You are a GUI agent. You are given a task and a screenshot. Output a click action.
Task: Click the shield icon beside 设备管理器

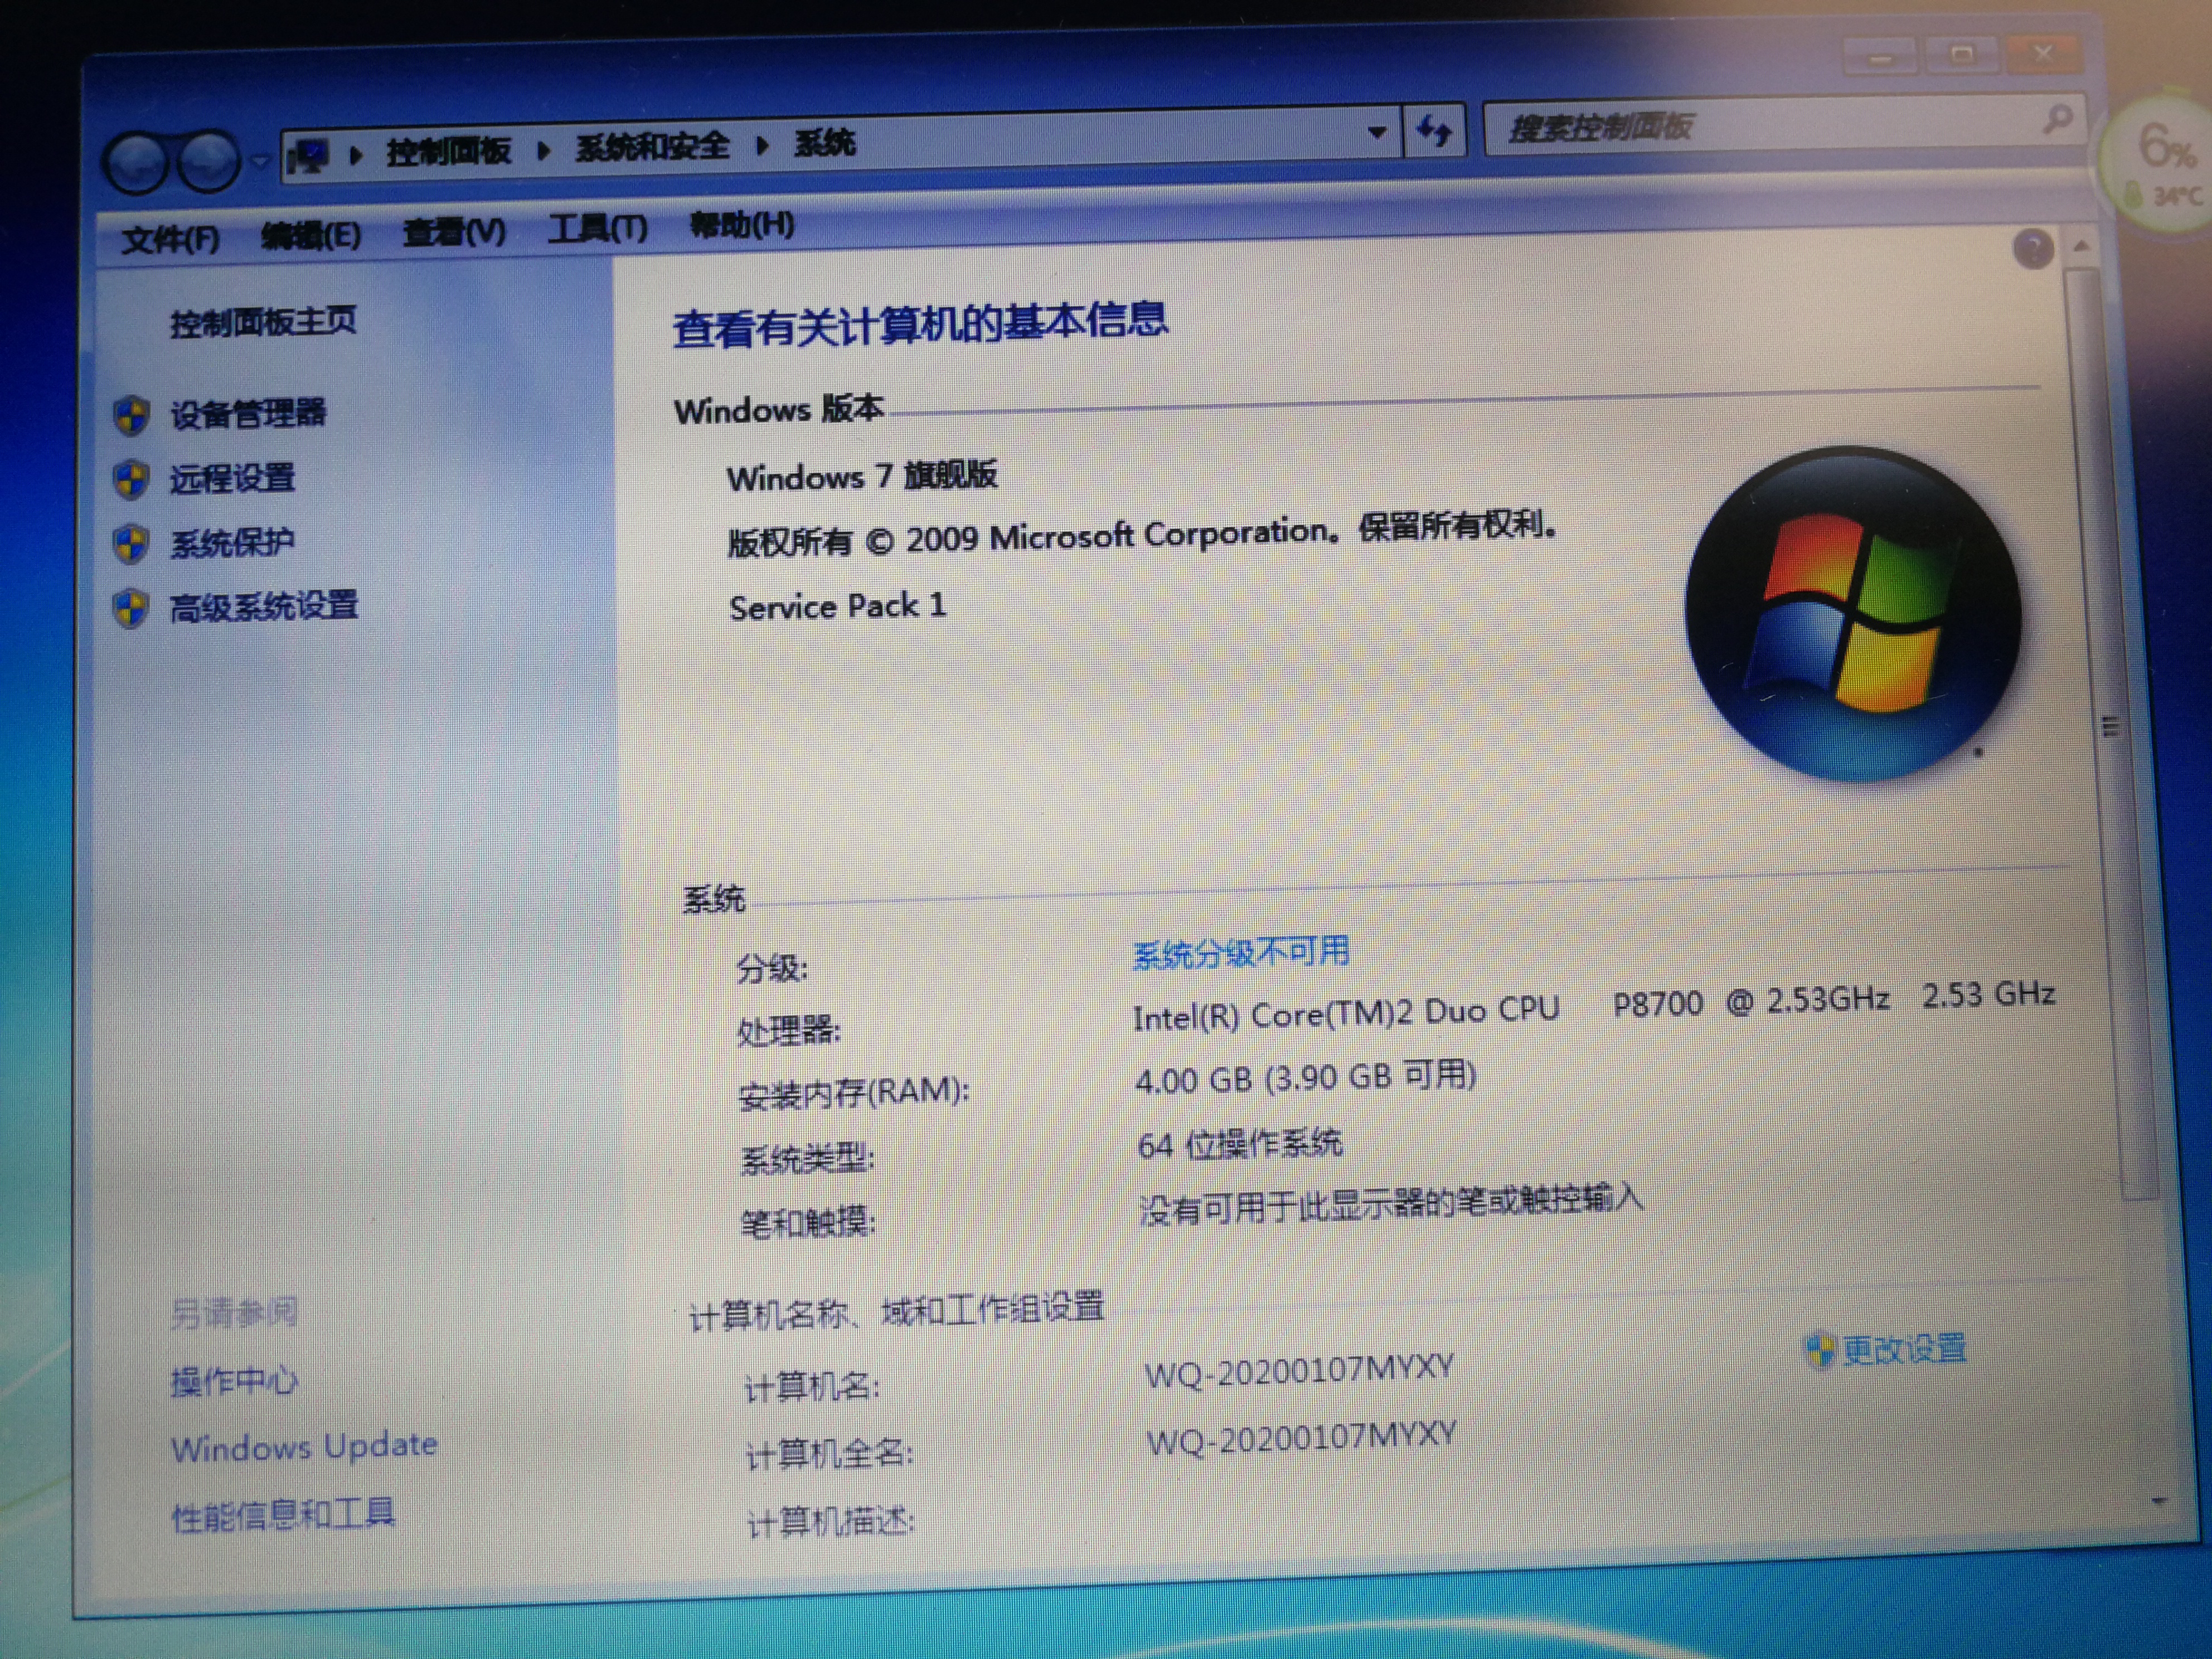point(131,416)
